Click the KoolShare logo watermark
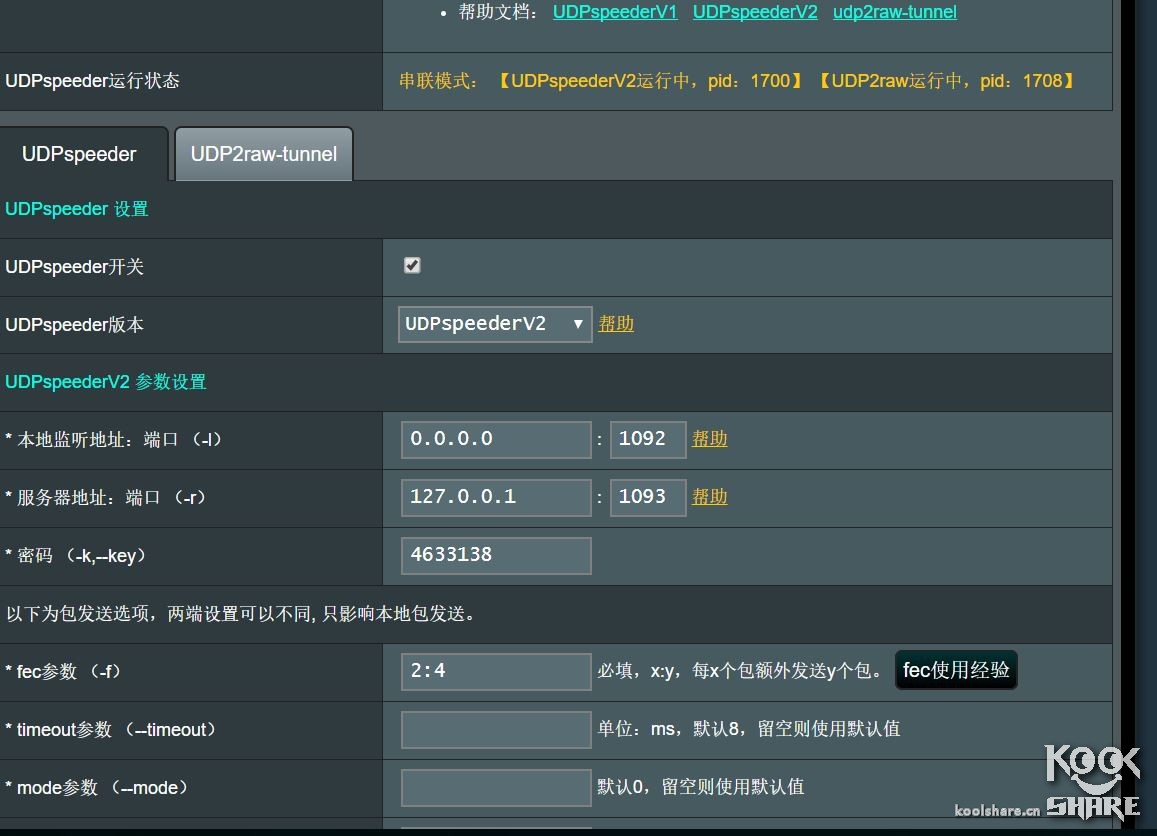 1092,782
